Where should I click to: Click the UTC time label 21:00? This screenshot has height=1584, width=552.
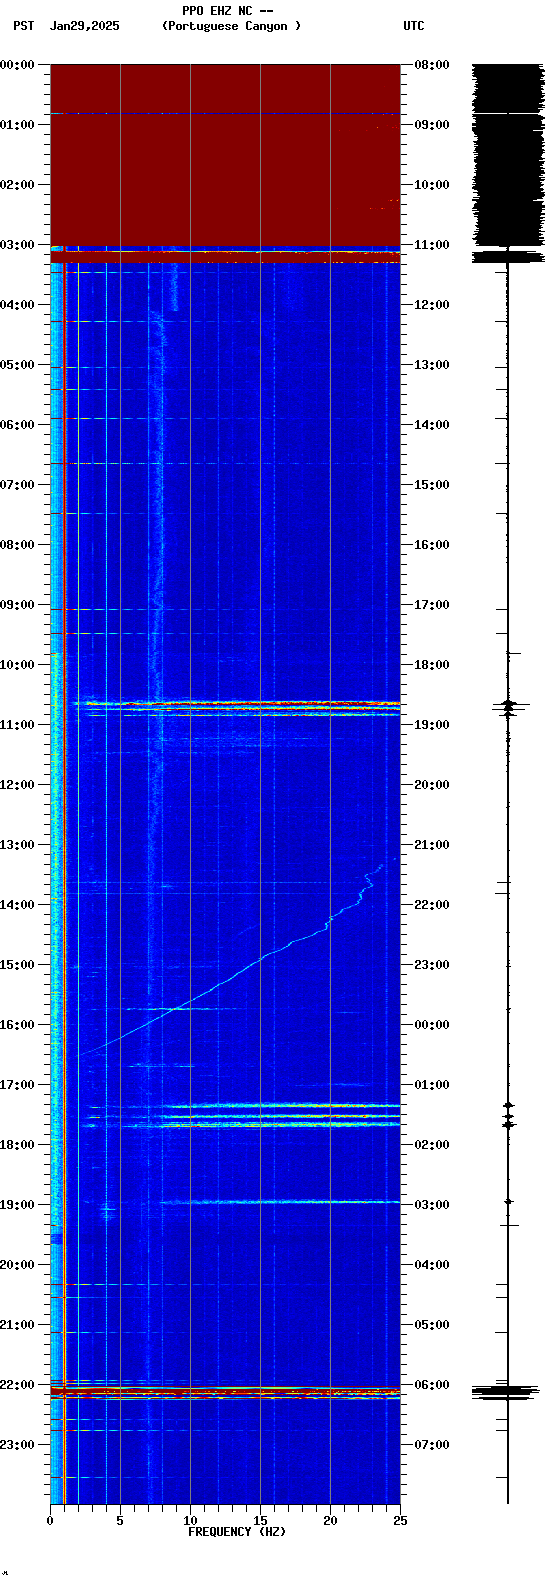(x=431, y=844)
